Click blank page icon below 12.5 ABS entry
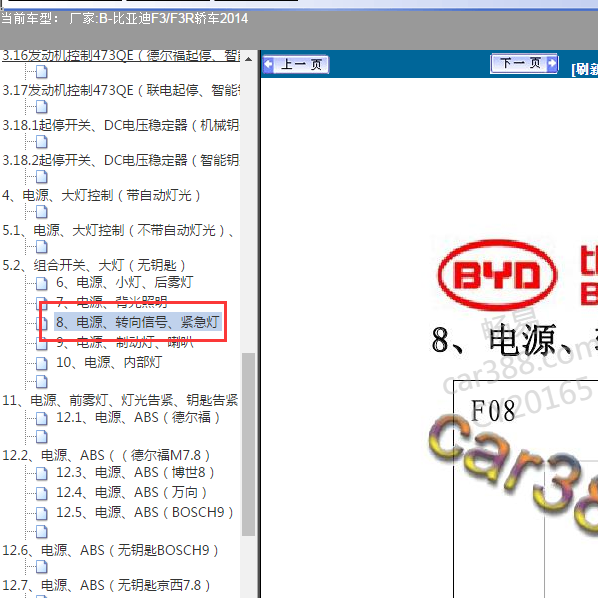Image resolution: width=598 pixels, height=598 pixels. [42, 531]
